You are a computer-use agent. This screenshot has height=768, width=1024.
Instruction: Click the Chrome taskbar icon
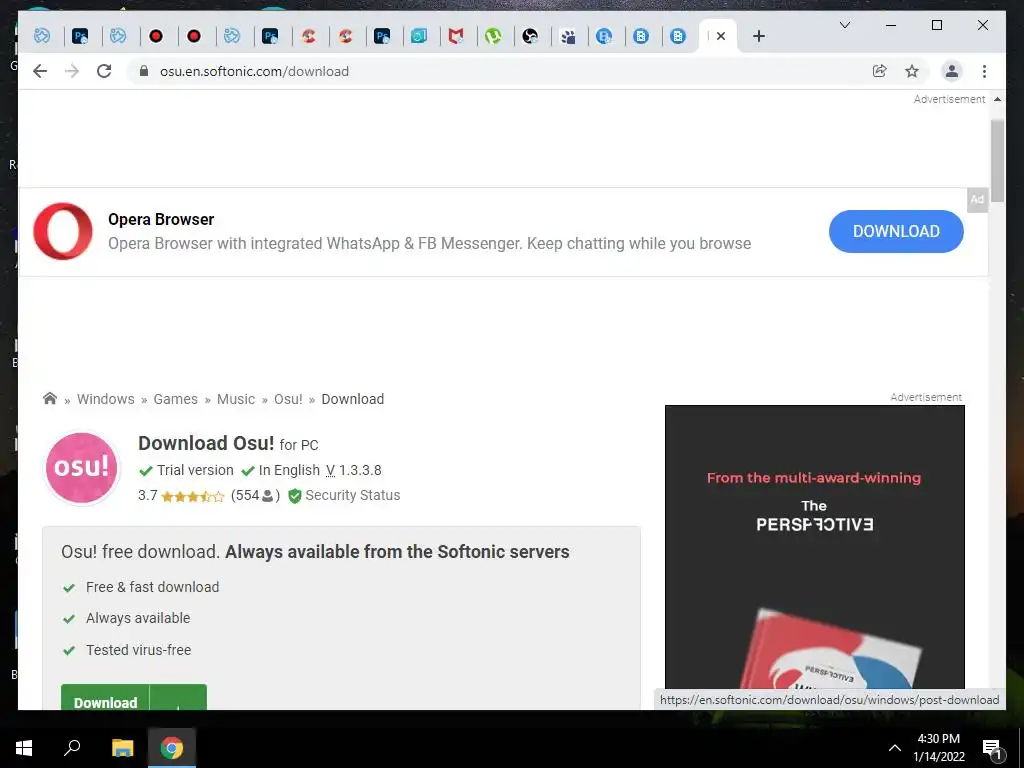172,748
